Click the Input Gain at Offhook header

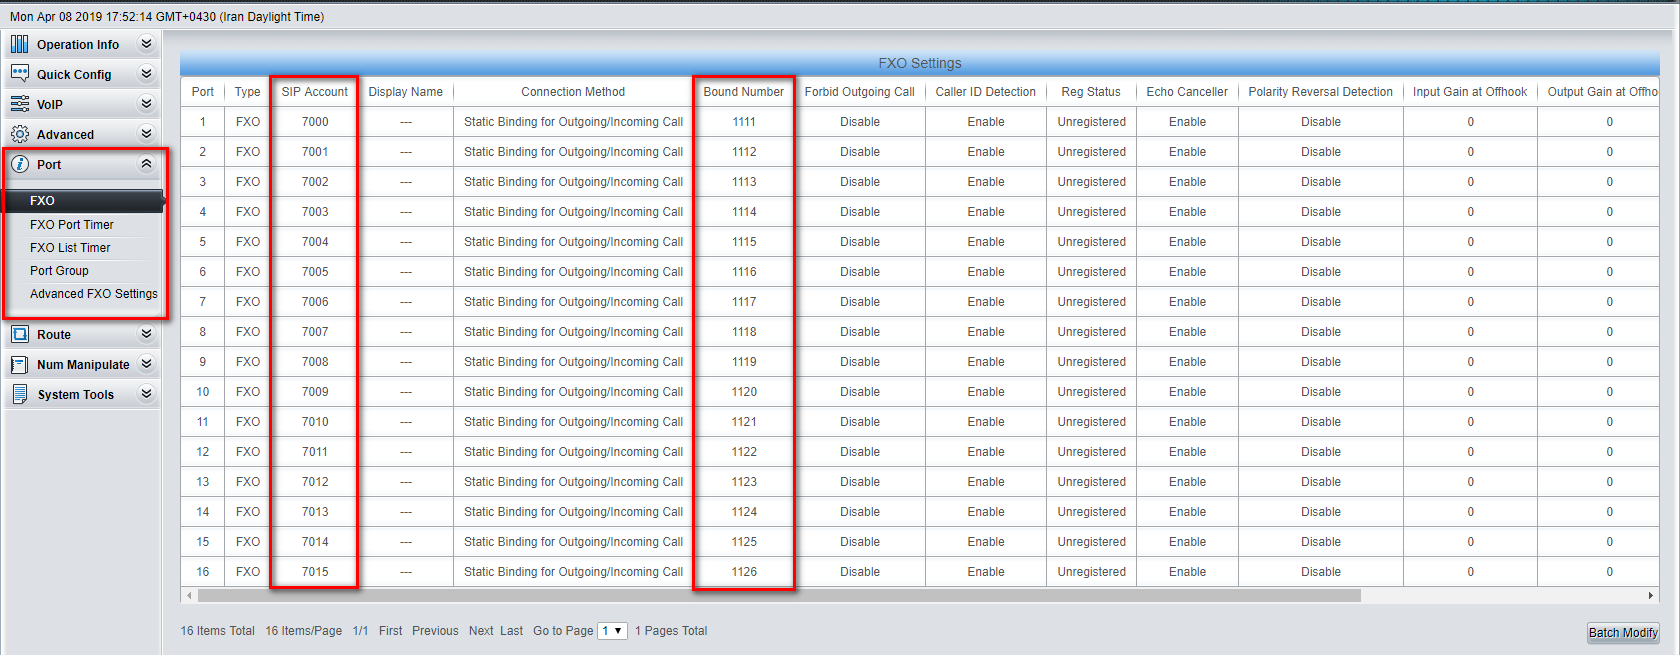pos(1470,92)
